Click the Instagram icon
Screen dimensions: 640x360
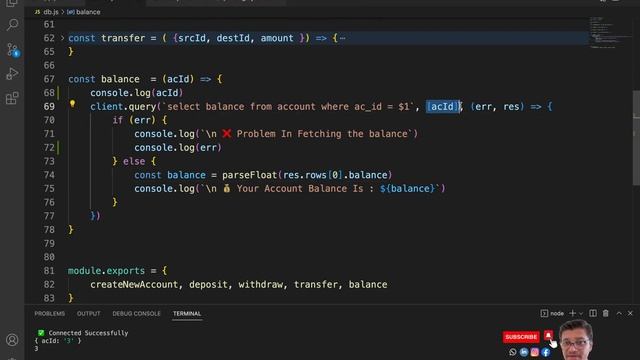click(x=535, y=352)
